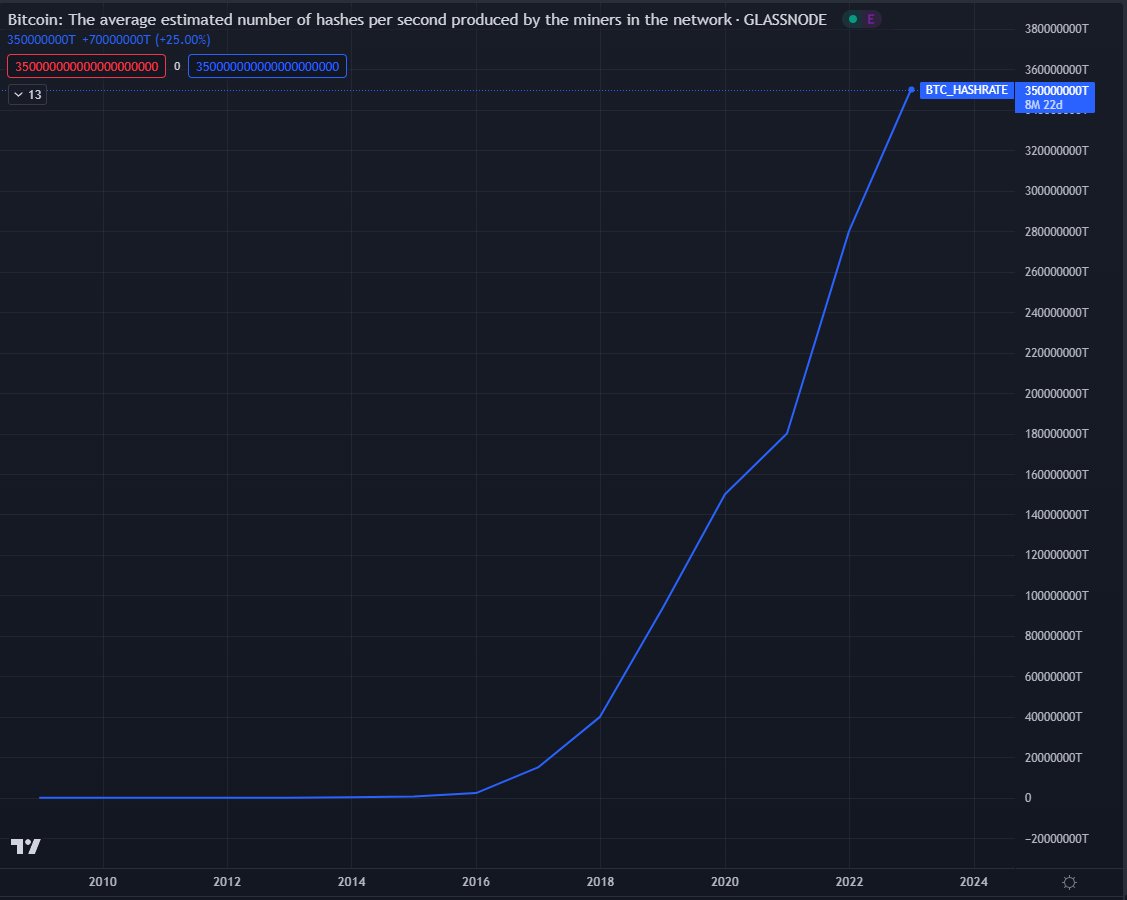Click the +25.00% price change text
The width and height of the screenshot is (1127, 900).
point(182,40)
